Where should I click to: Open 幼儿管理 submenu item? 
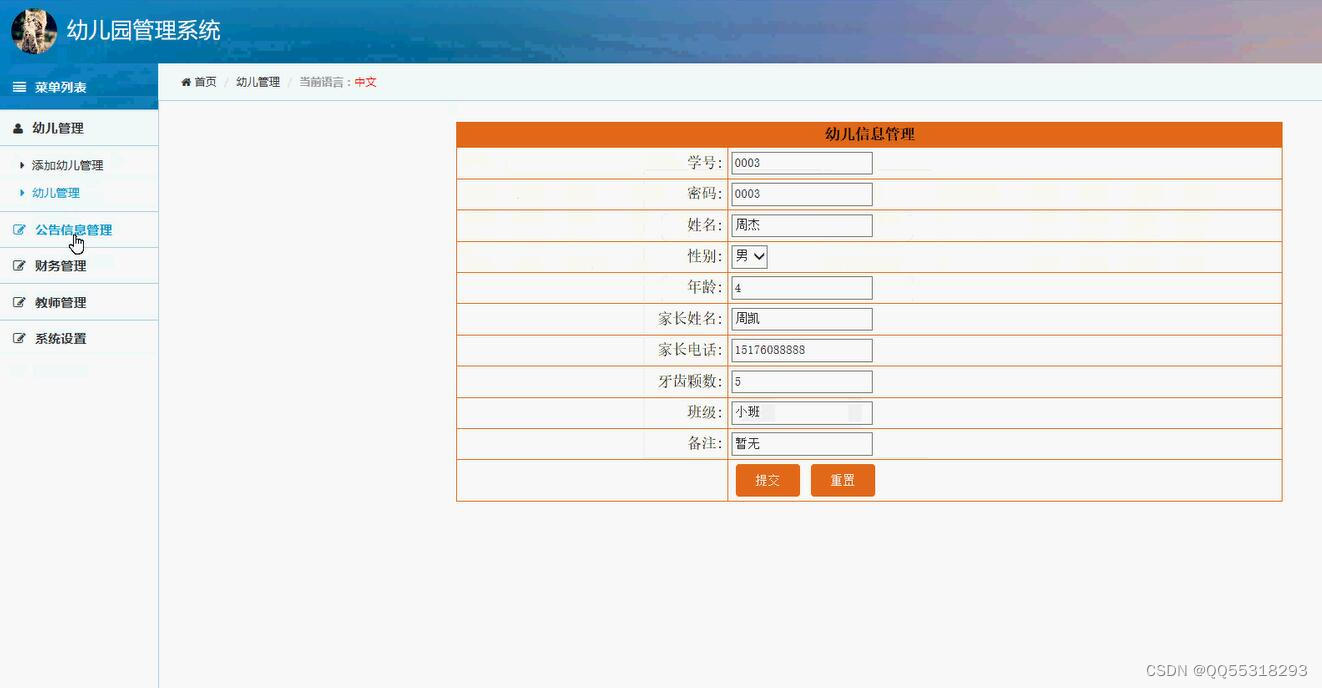tap(56, 193)
